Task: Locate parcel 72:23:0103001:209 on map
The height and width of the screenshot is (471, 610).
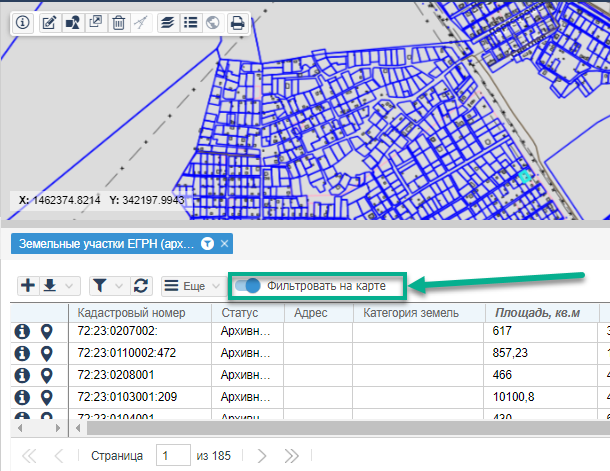Action: click(x=47, y=397)
